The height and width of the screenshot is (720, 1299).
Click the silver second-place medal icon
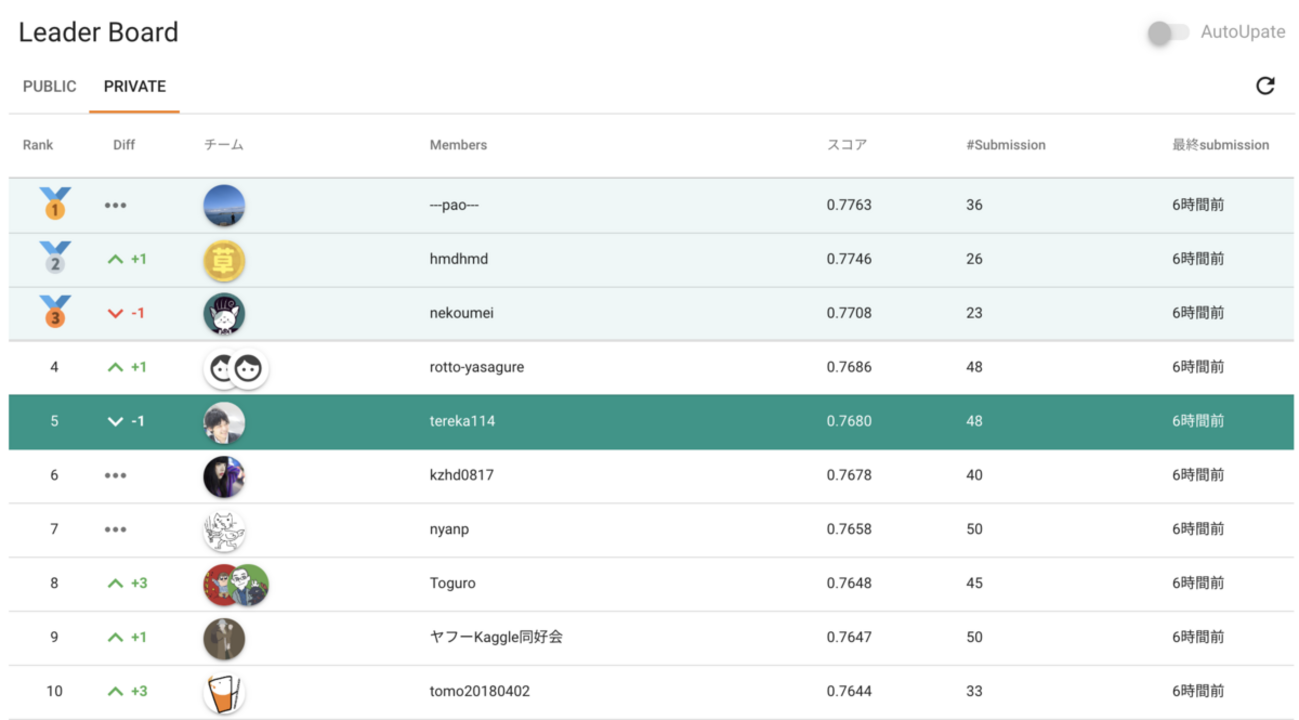tap(55, 258)
